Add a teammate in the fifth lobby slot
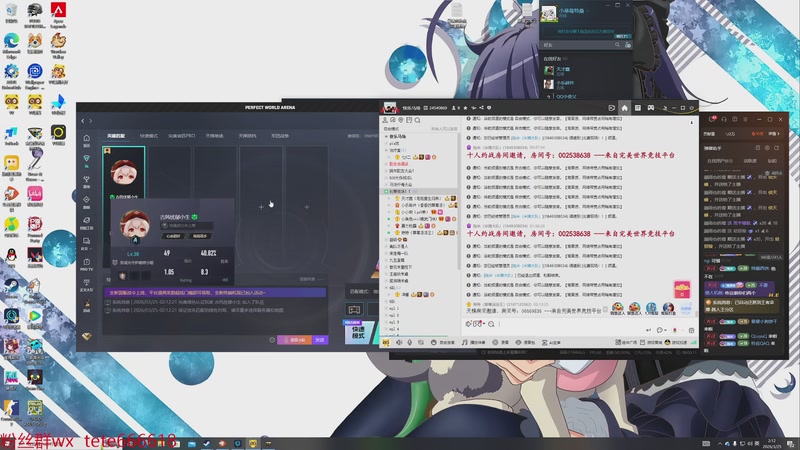Image resolution: width=800 pixels, height=450 pixels. click(x=307, y=207)
